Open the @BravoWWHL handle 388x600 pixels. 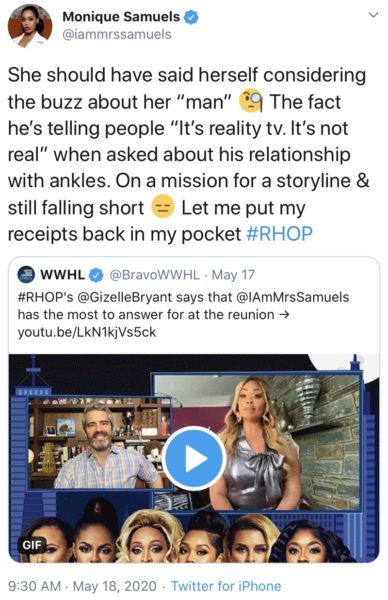(x=155, y=275)
